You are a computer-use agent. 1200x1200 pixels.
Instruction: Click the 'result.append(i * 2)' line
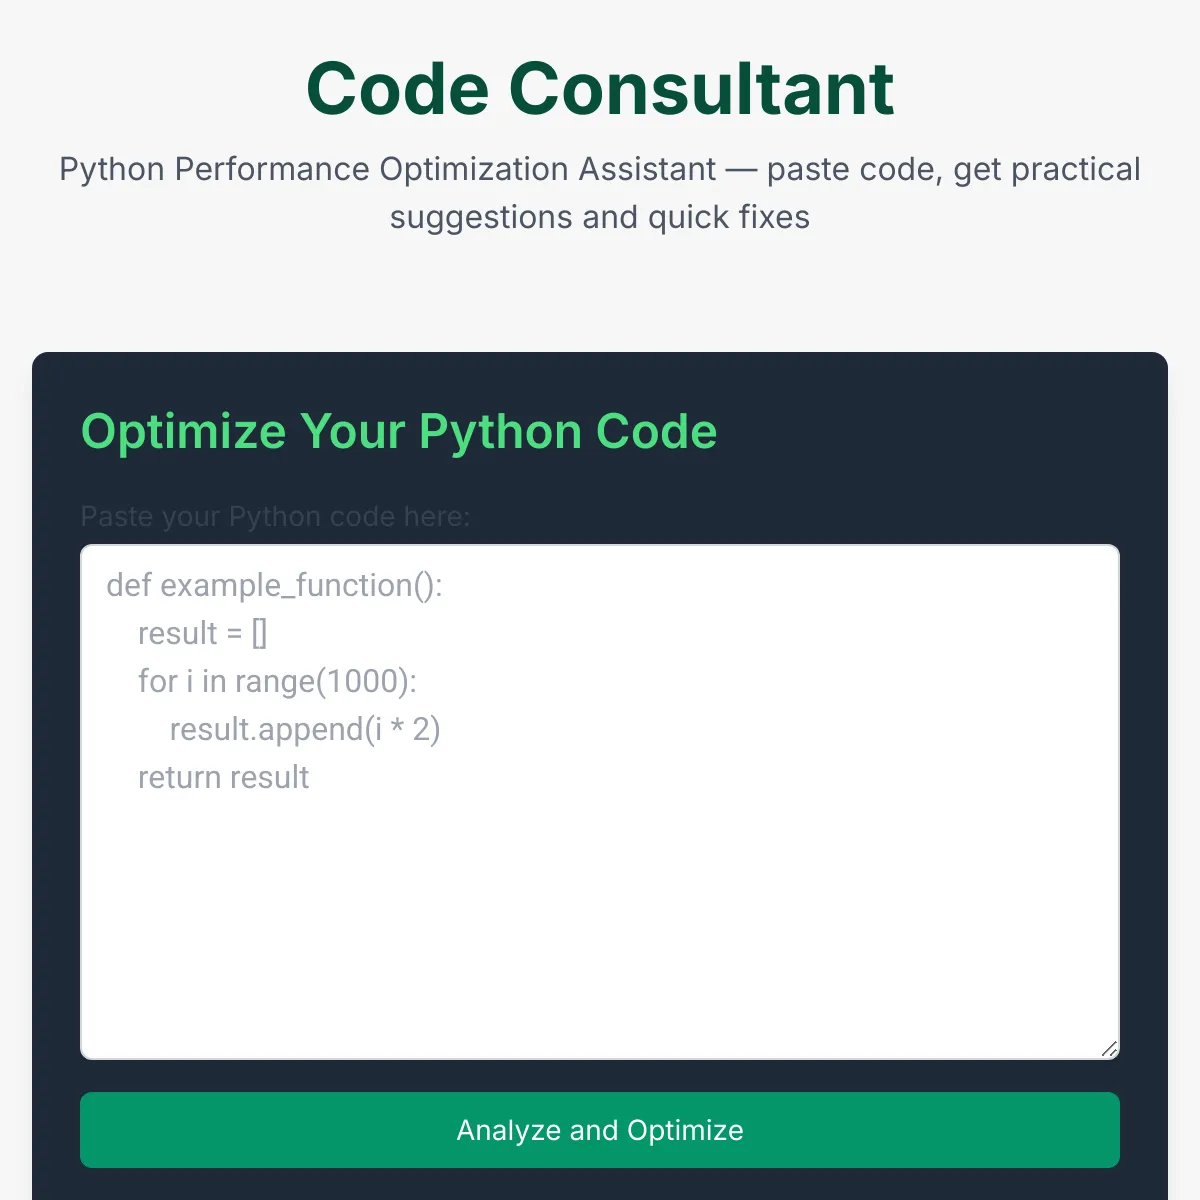305,729
